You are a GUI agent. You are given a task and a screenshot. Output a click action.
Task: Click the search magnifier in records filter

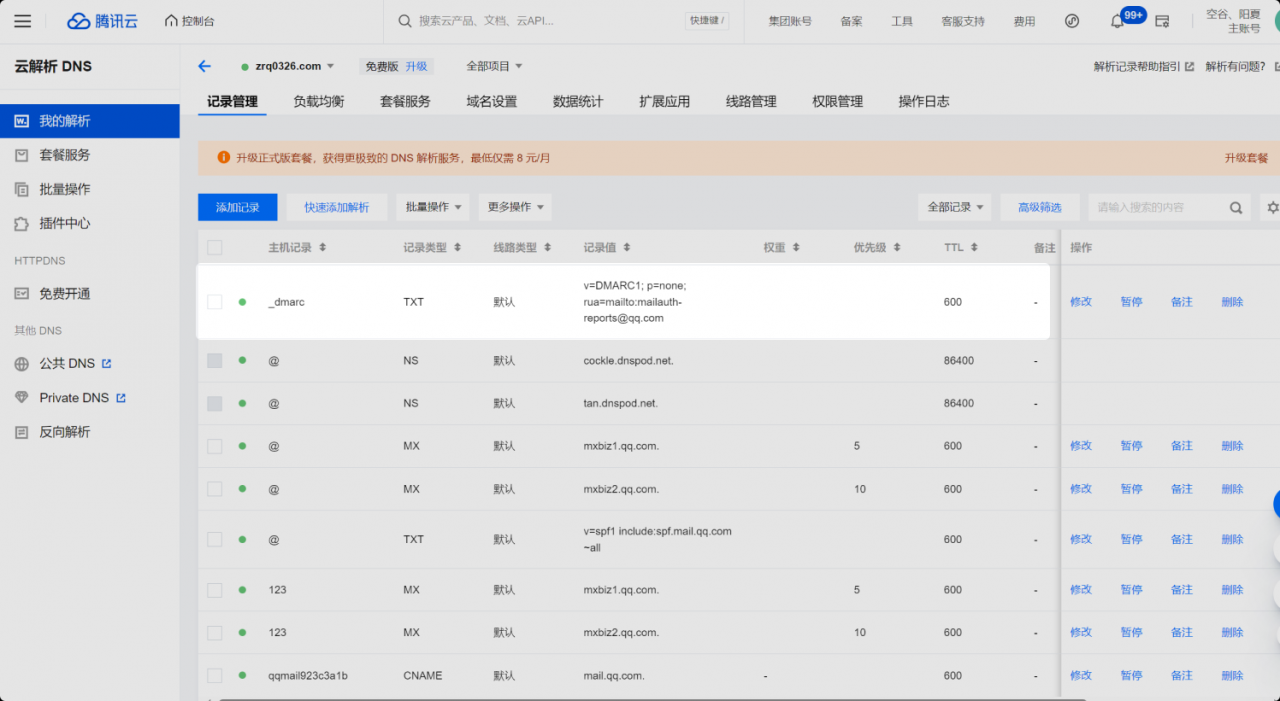click(1236, 208)
